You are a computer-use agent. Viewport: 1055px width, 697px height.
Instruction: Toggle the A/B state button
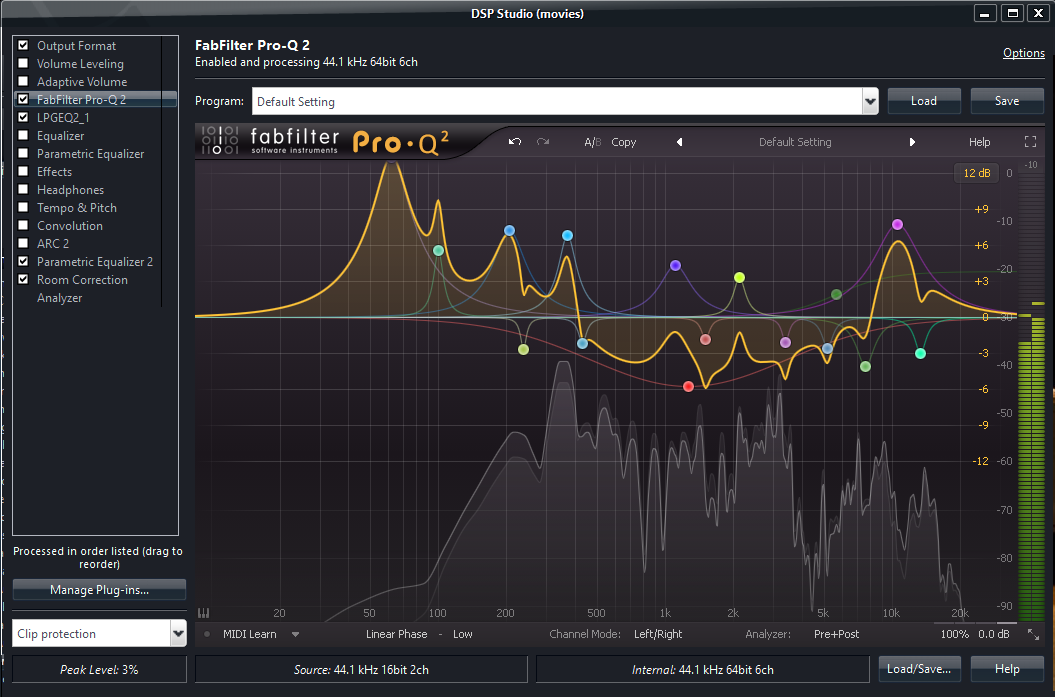click(592, 142)
